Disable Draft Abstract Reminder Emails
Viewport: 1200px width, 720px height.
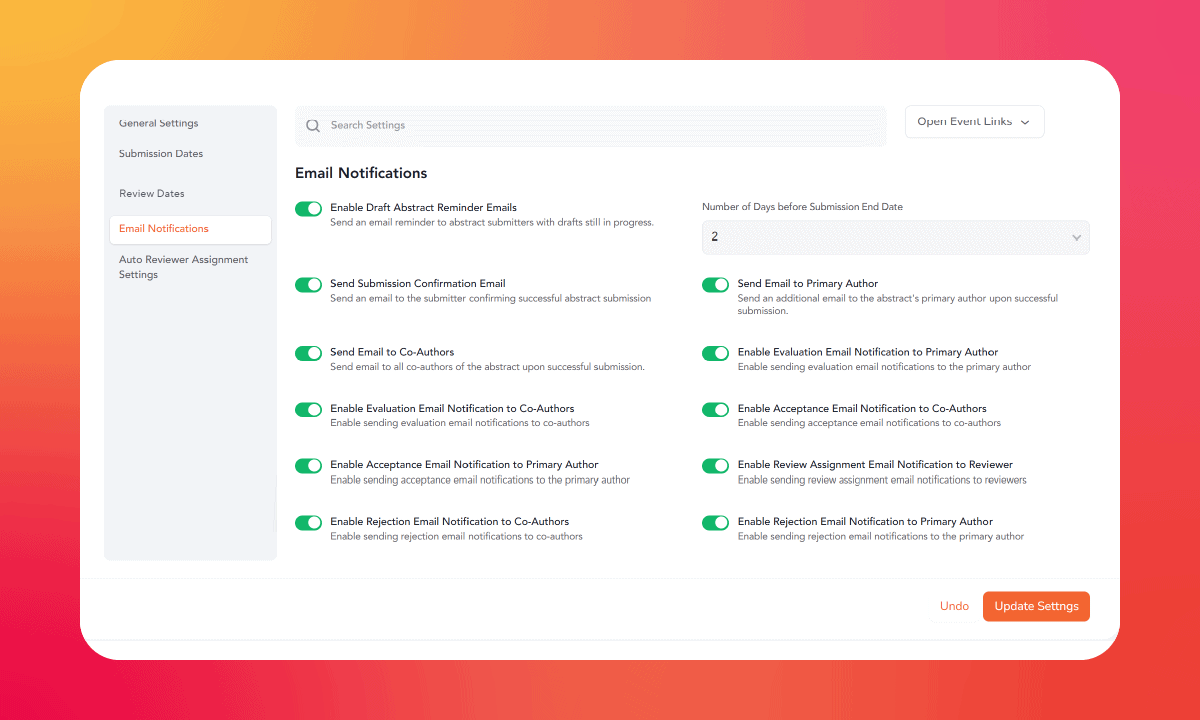tap(308, 209)
